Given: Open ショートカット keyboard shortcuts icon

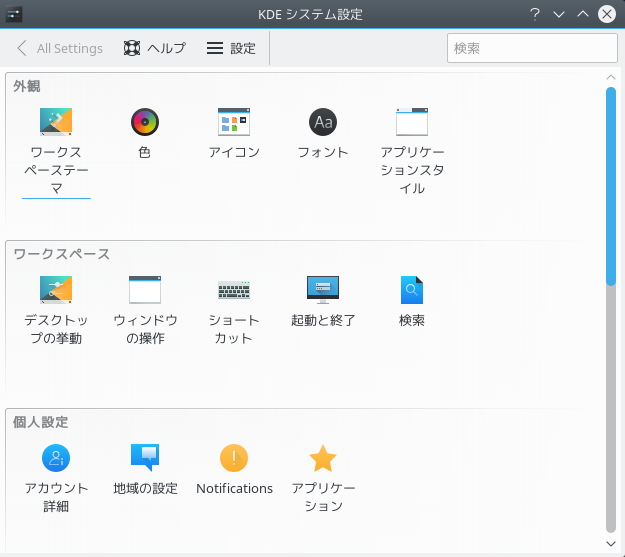Looking at the screenshot, I should 234,290.
